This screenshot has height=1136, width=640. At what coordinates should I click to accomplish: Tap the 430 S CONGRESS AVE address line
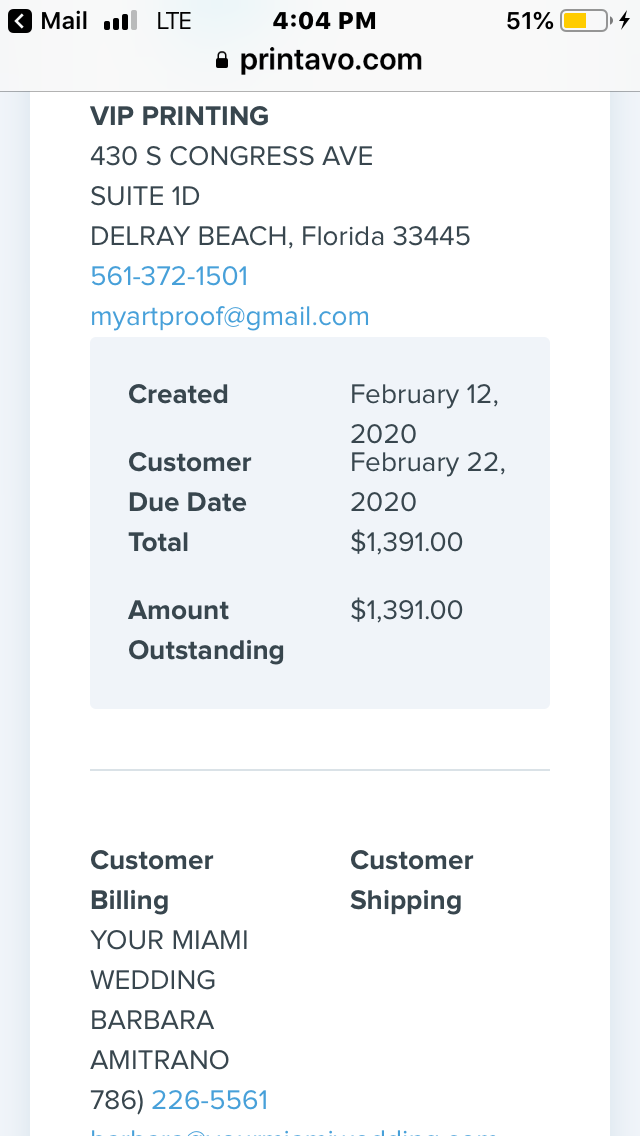(x=232, y=156)
